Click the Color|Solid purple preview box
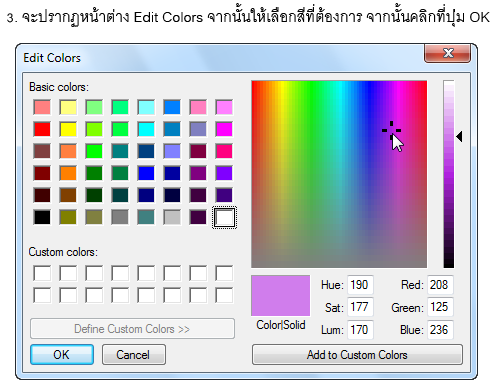 point(280,295)
